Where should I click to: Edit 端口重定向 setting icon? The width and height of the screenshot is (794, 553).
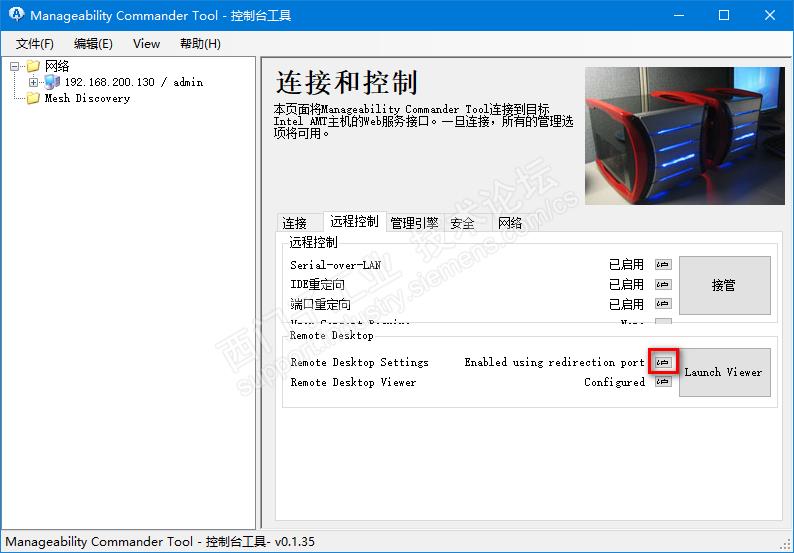[663, 304]
